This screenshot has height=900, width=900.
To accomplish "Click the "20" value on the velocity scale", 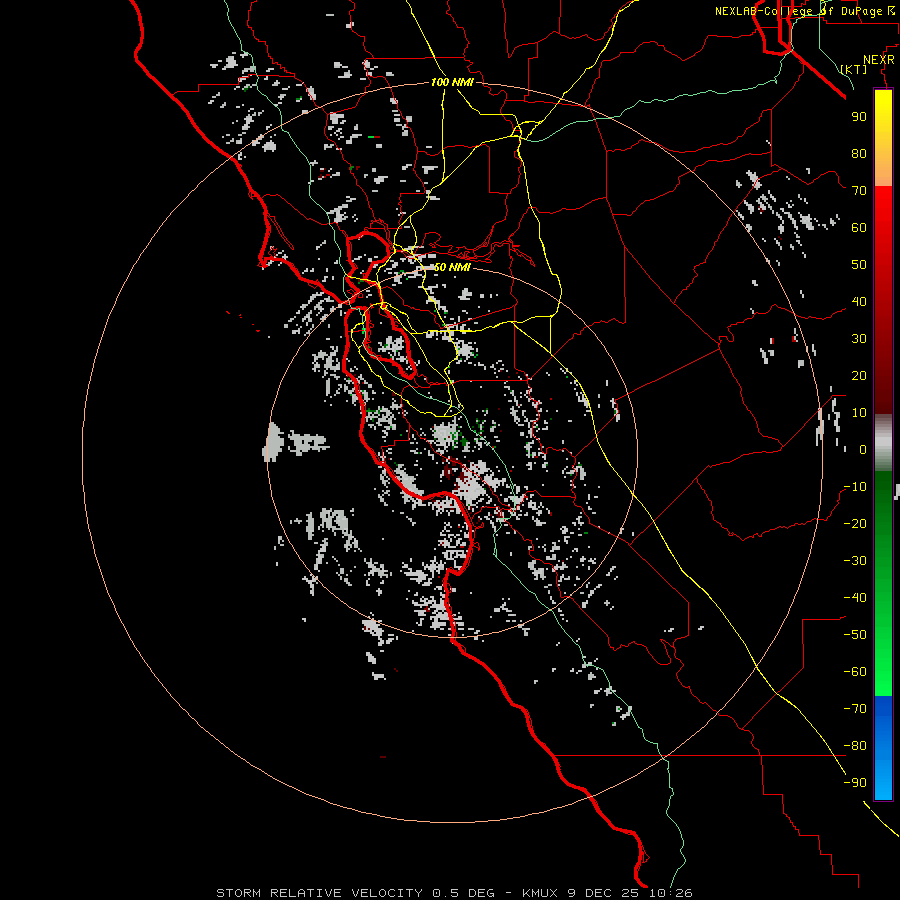I will pyautogui.click(x=859, y=376).
